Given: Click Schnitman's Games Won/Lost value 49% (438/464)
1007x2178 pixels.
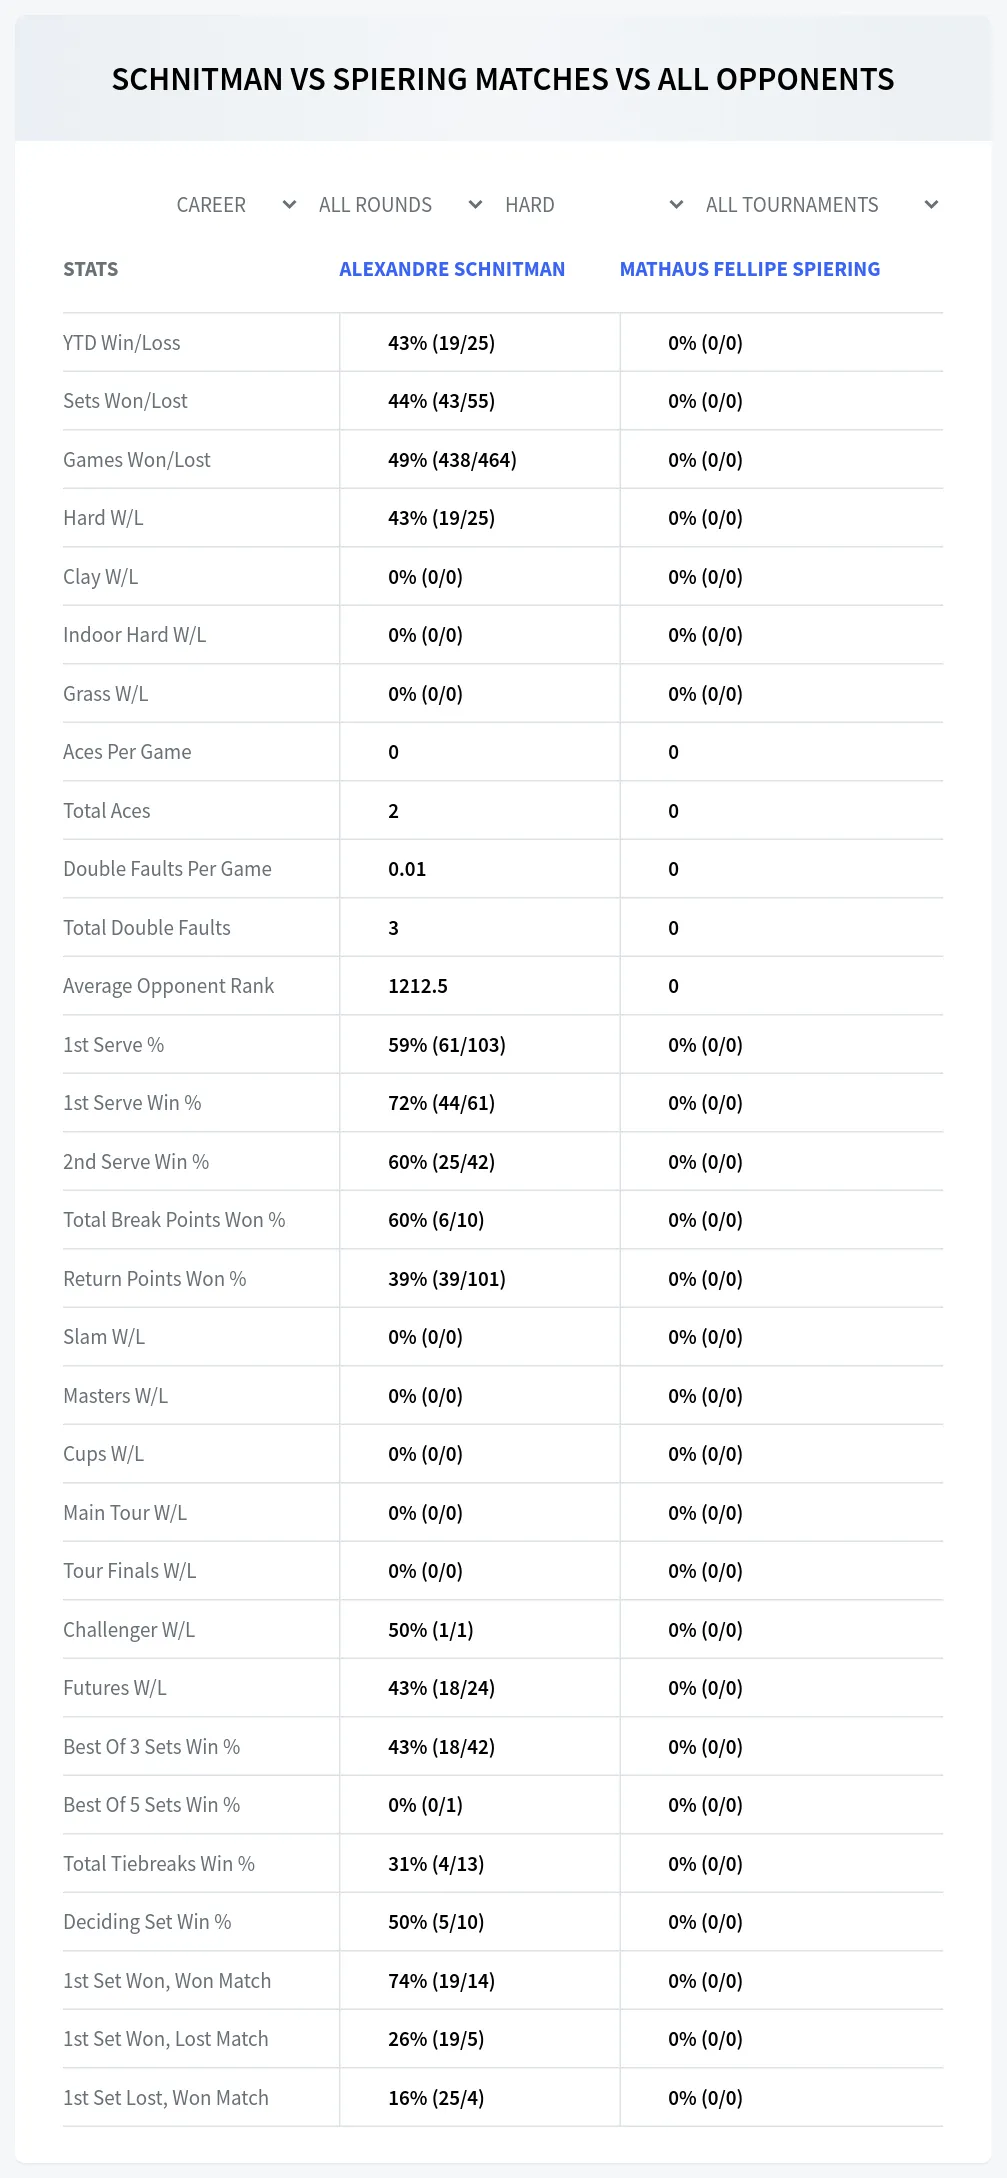Looking at the screenshot, I should pyautogui.click(x=452, y=460).
